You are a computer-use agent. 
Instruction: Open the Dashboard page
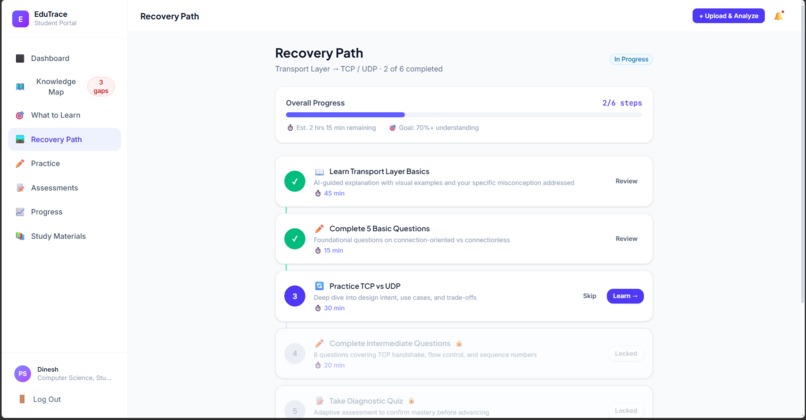pos(64,58)
